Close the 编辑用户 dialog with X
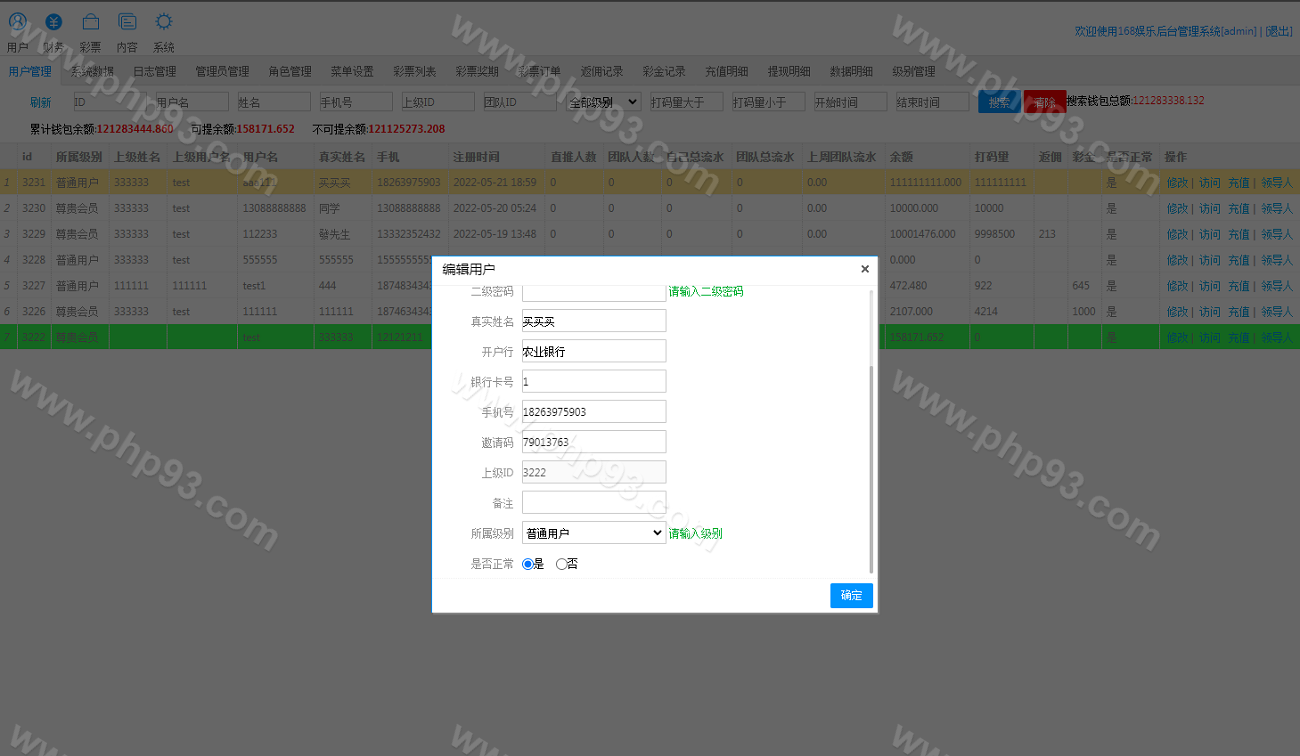 point(865,269)
